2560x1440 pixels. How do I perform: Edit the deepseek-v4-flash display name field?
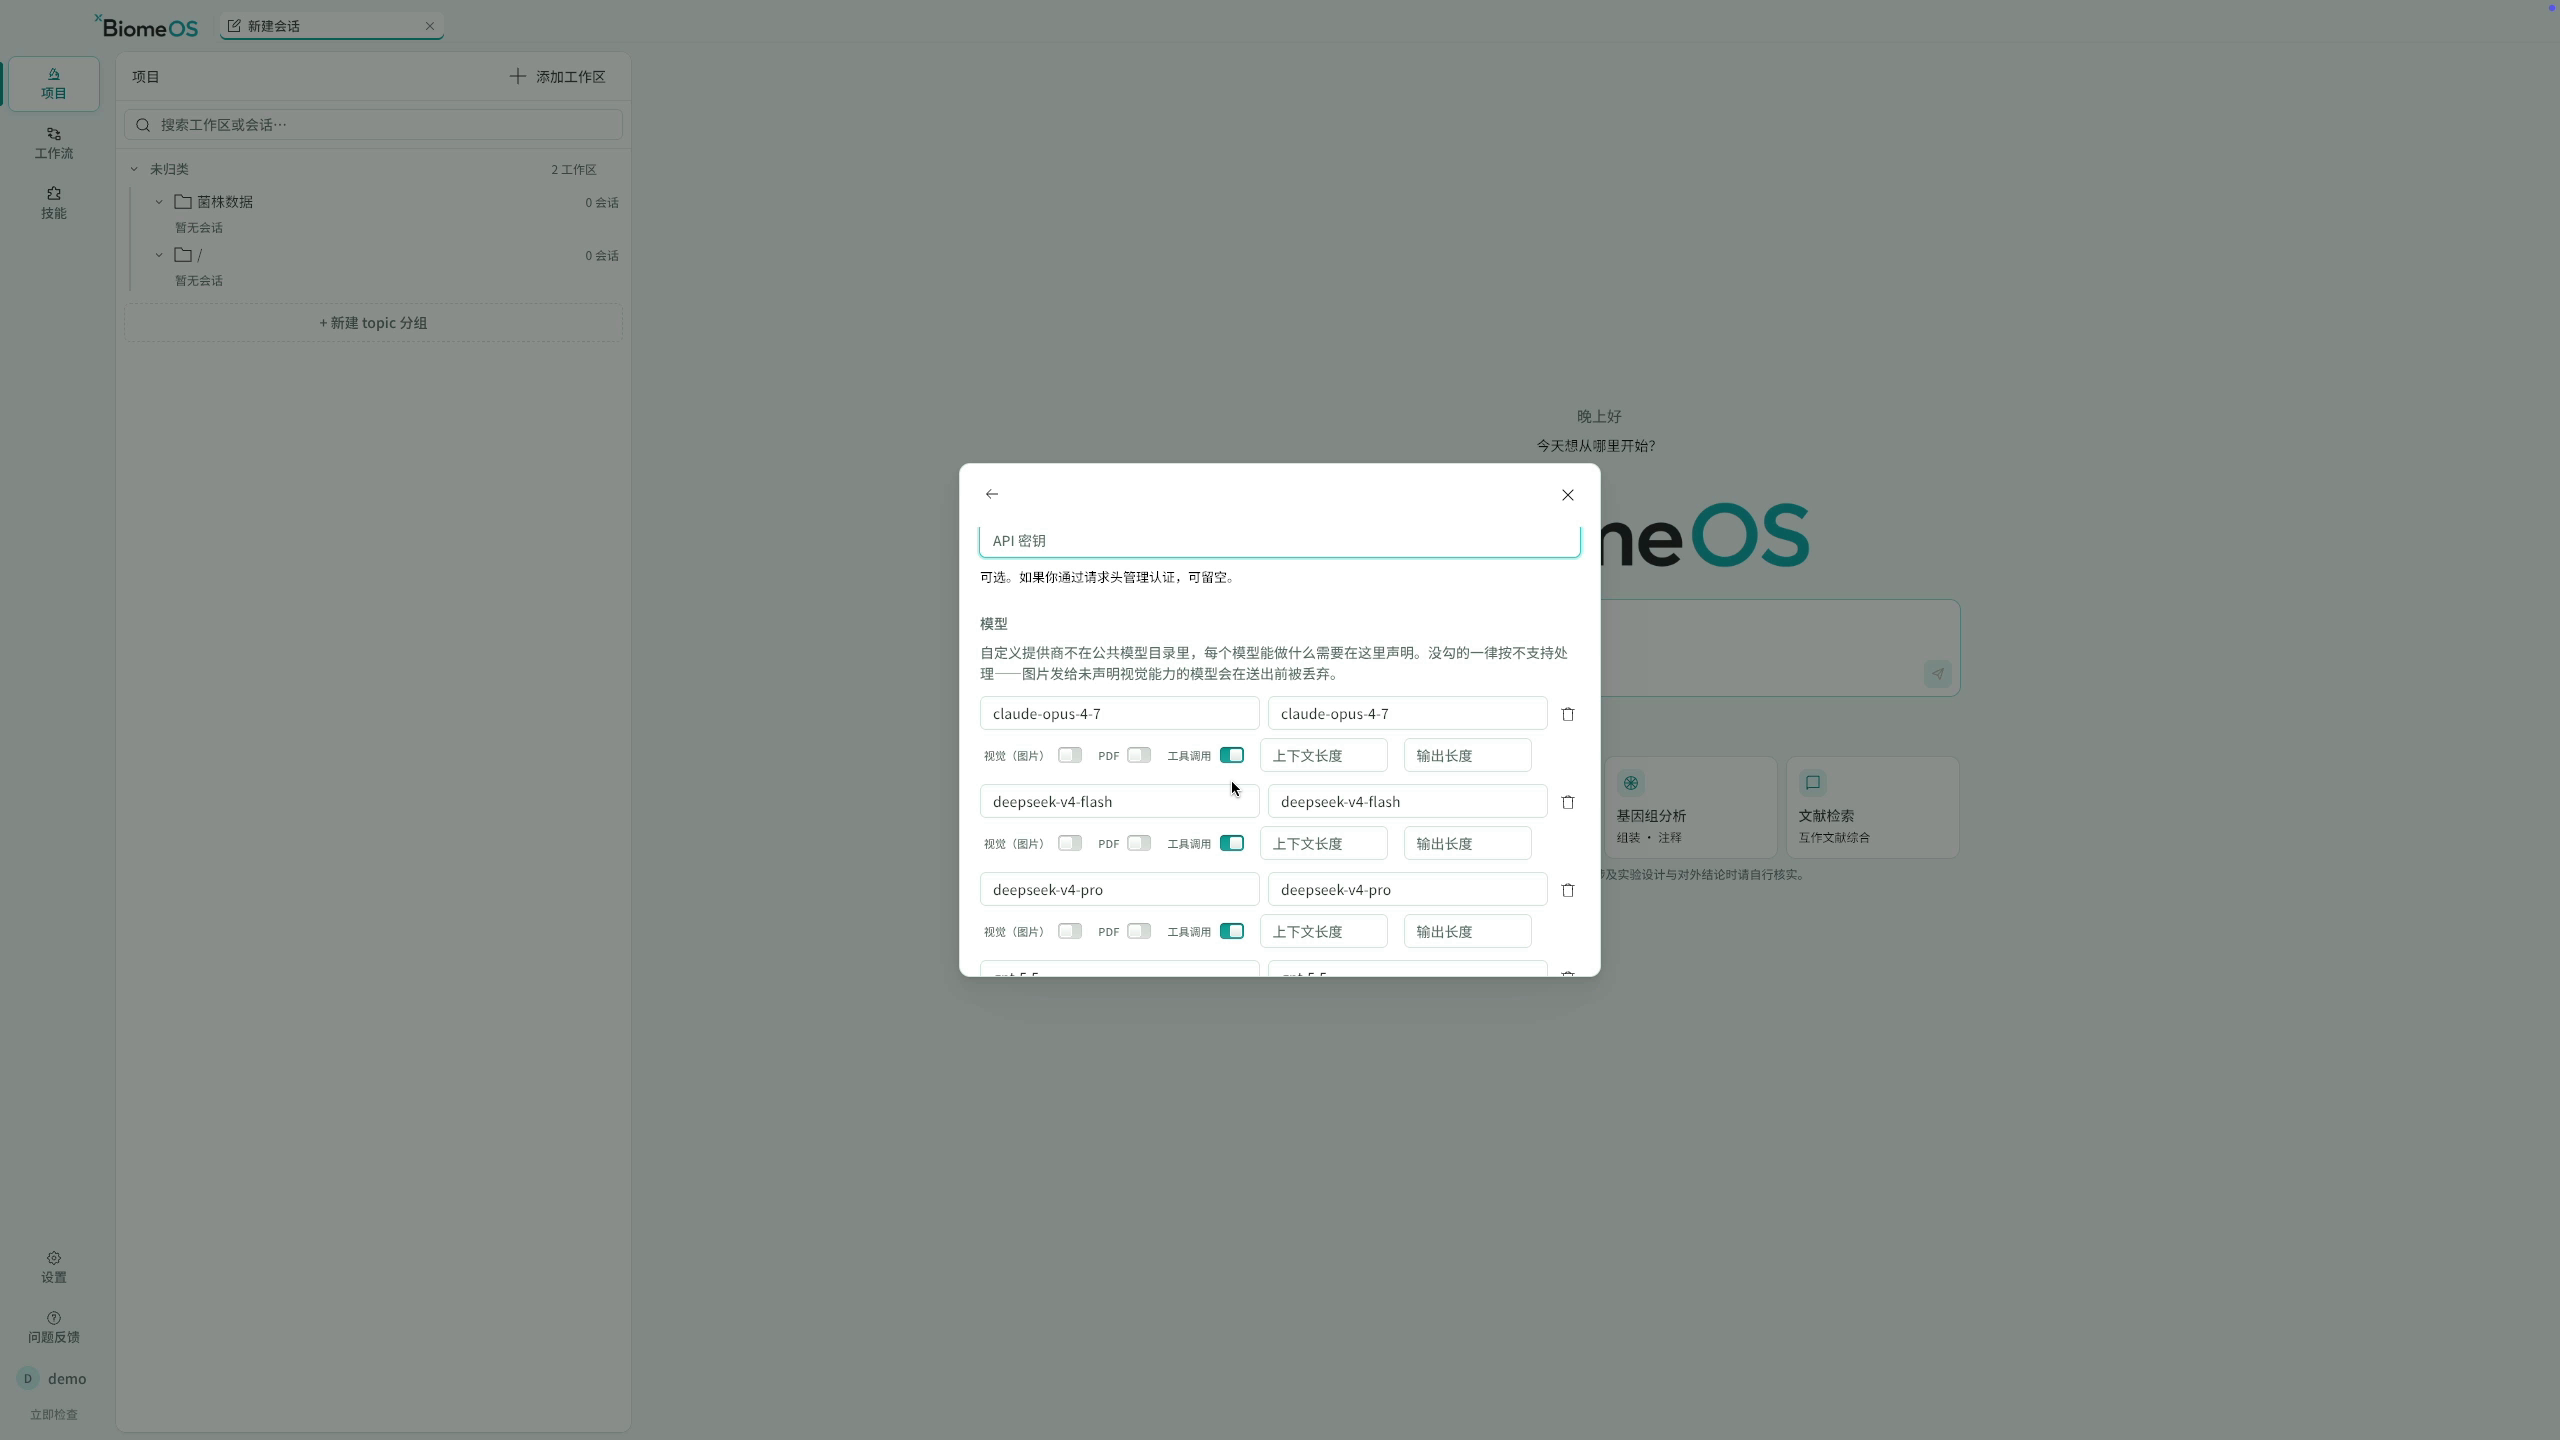(x=1407, y=801)
